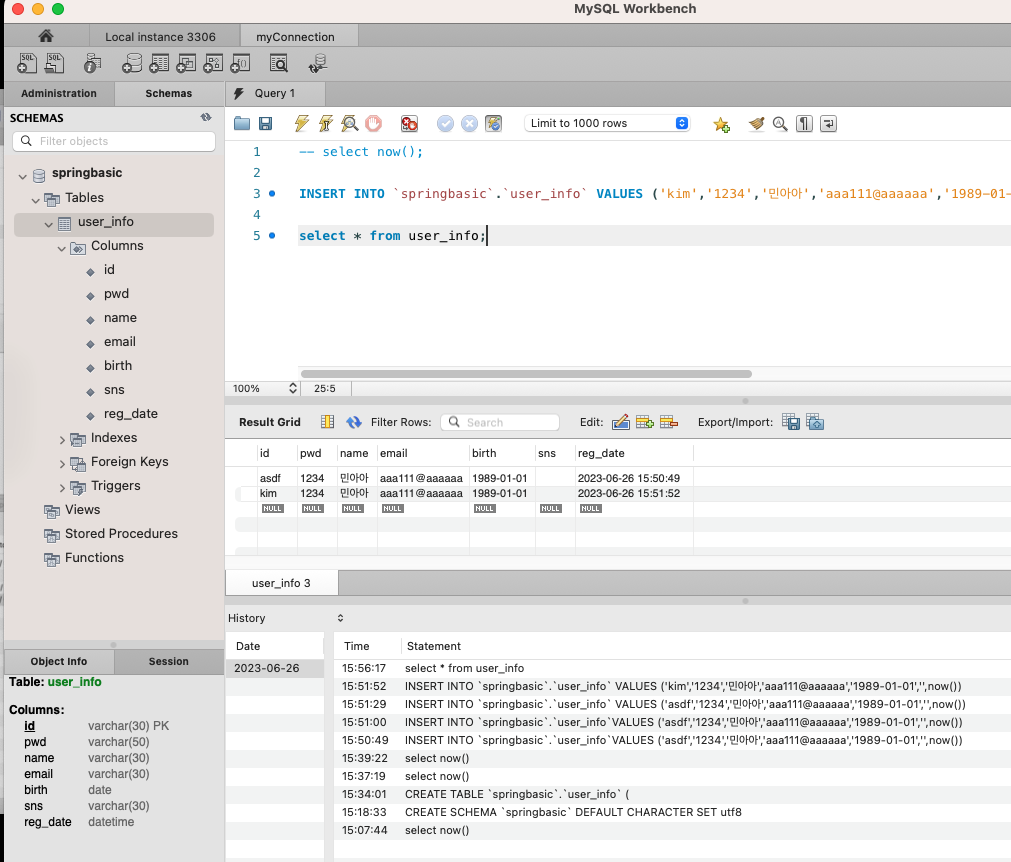Click the Filter objects search field
This screenshot has width=1011, height=862.
(114, 141)
